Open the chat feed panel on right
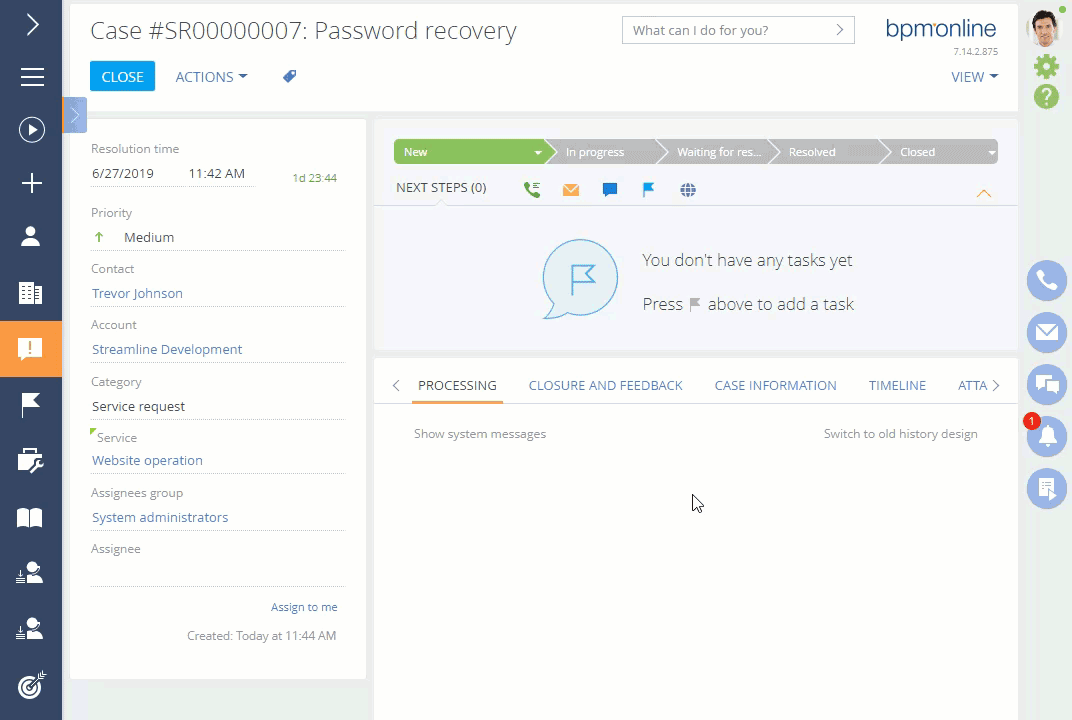 (x=1047, y=384)
